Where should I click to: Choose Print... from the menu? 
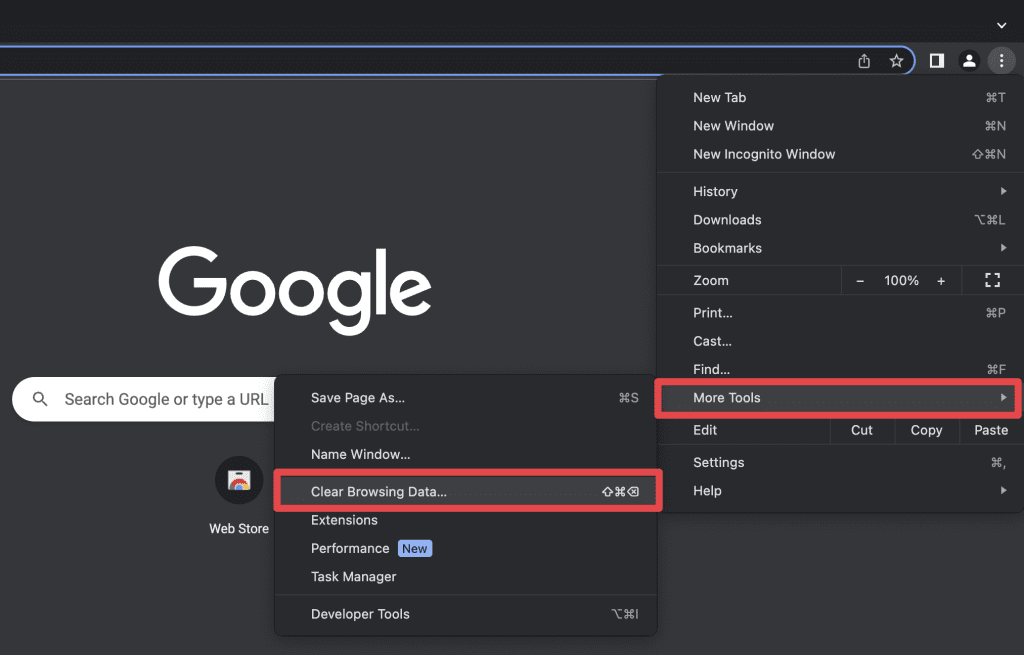point(840,313)
